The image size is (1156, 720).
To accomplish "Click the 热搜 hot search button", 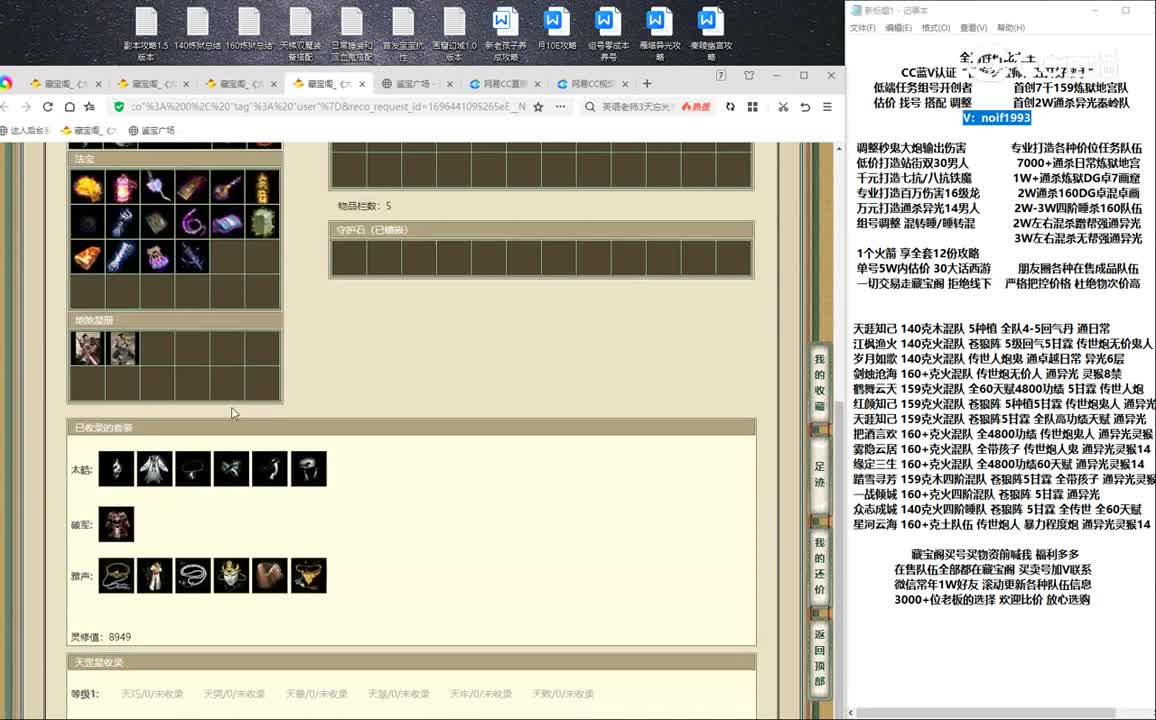I will [696, 107].
